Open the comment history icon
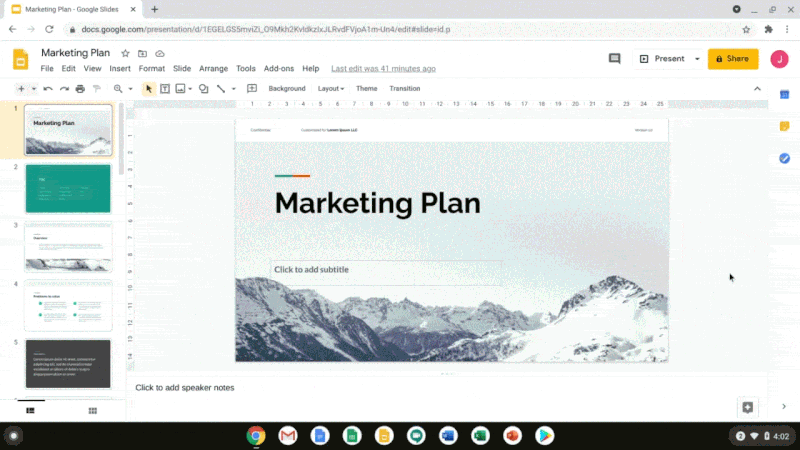The height and width of the screenshot is (450, 800). tap(614, 59)
